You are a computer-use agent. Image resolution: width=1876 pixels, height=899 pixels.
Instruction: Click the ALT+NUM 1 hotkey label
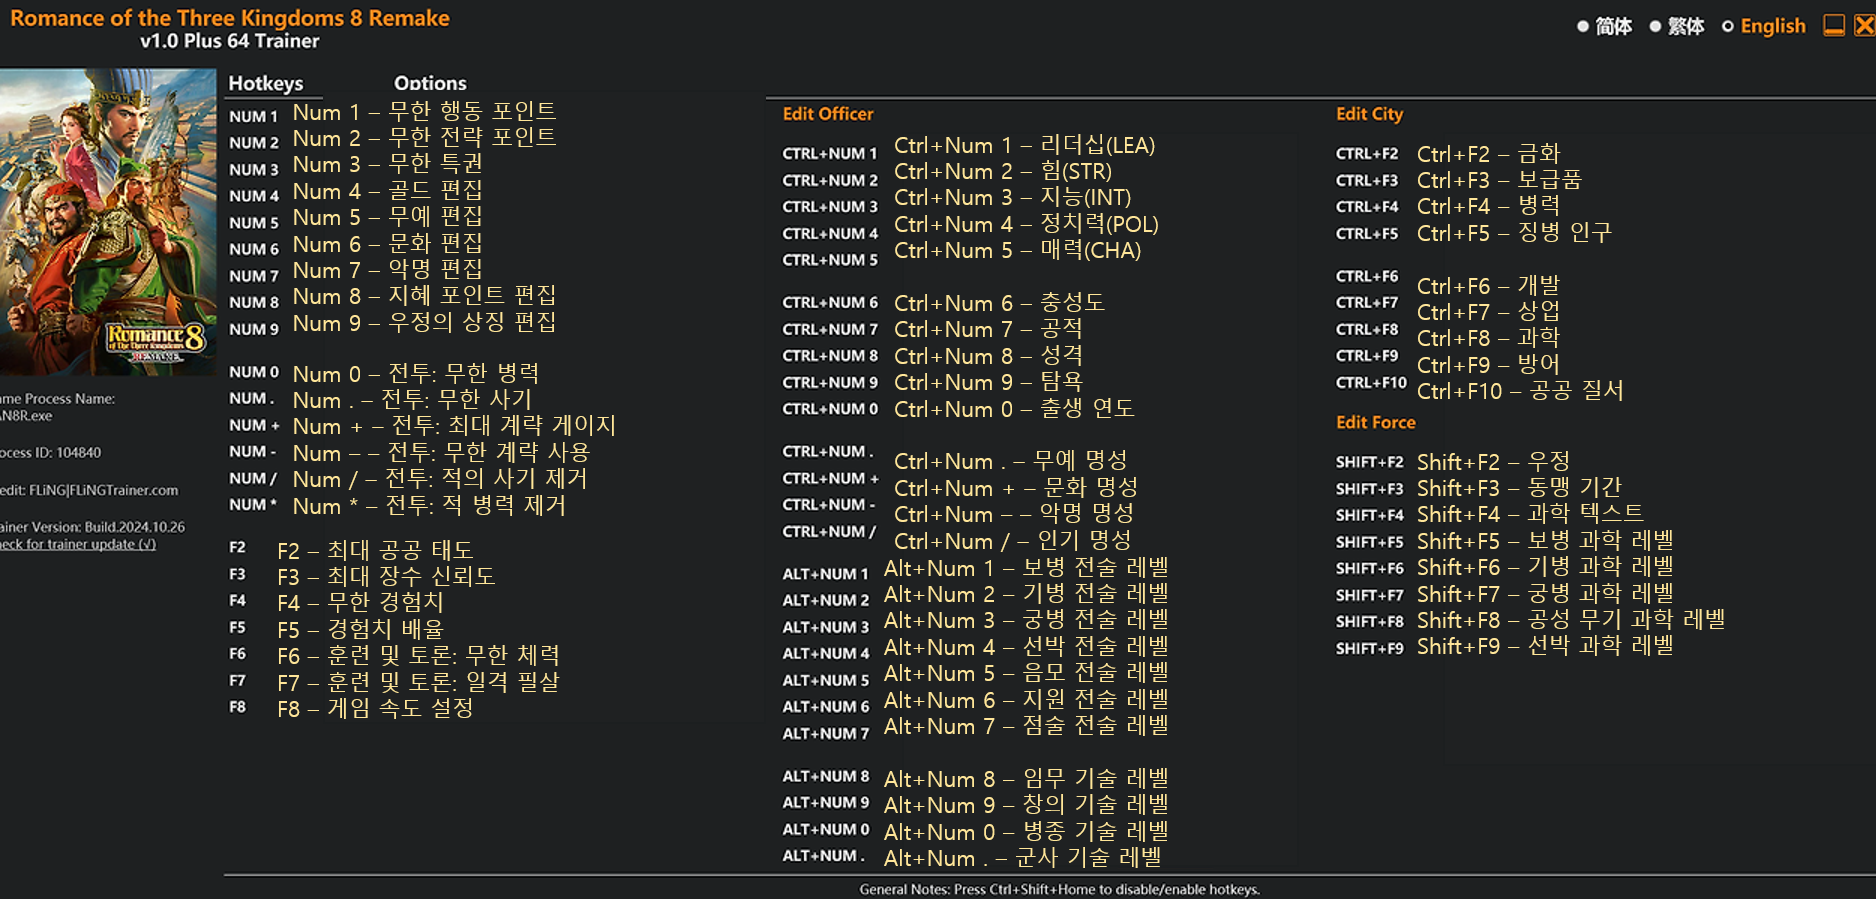point(826,574)
